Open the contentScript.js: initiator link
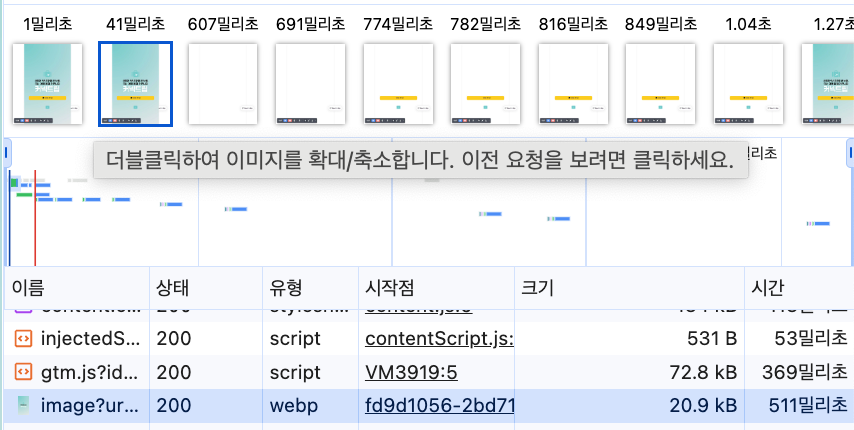Viewport: 854px width, 430px height. tap(440, 339)
